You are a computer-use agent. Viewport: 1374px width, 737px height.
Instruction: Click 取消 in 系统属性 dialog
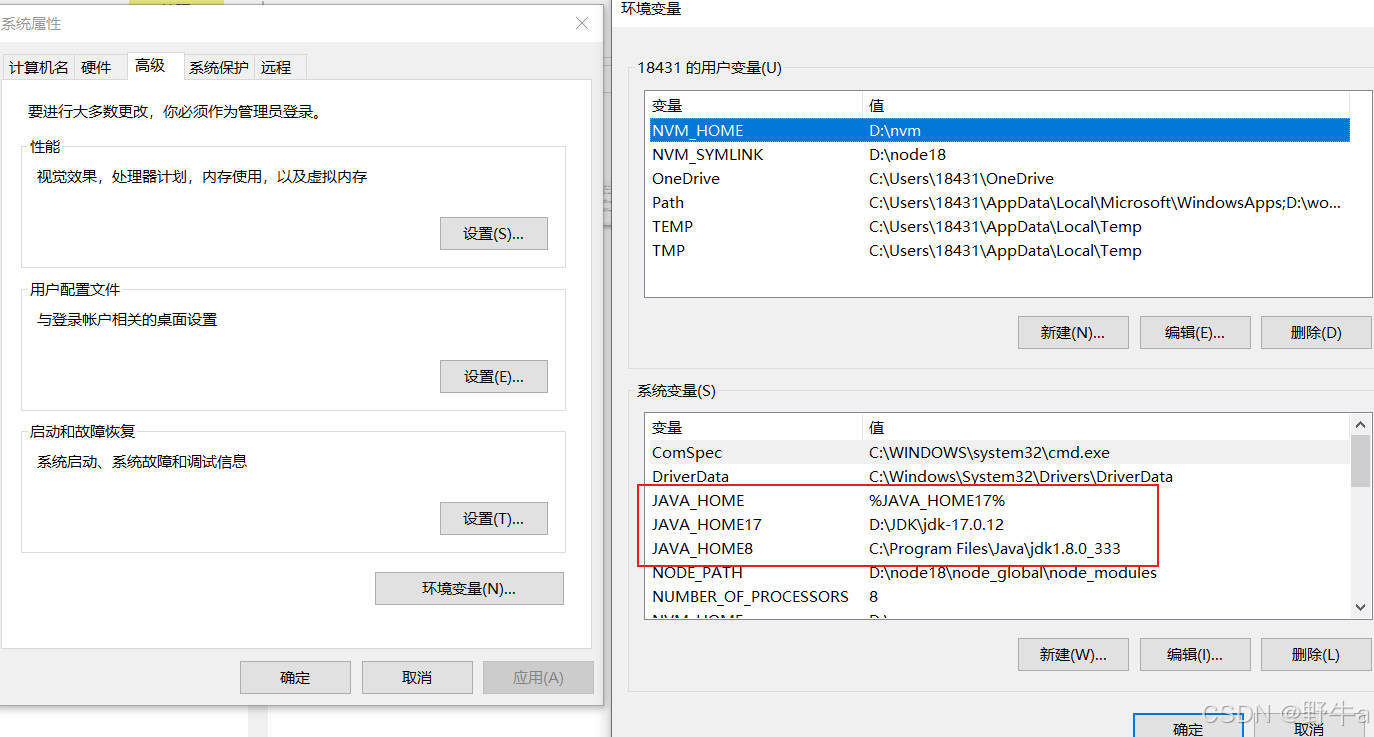417,677
